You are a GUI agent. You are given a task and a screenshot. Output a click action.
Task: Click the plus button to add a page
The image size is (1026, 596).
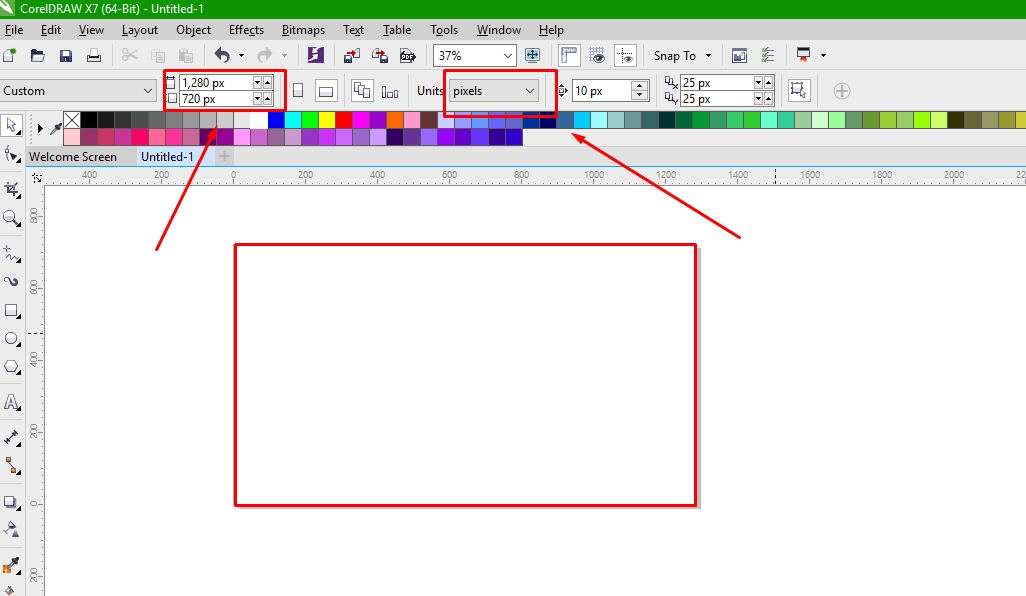point(224,156)
